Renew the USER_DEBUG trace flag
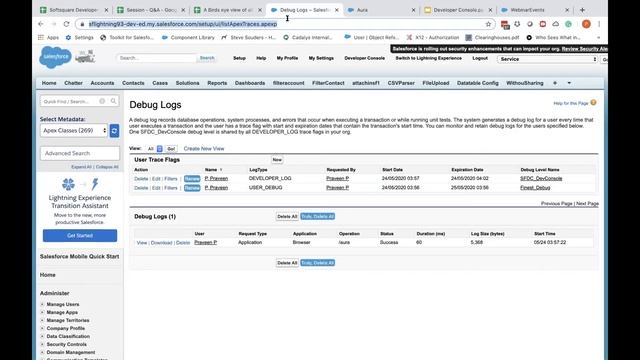 [x=192, y=188]
